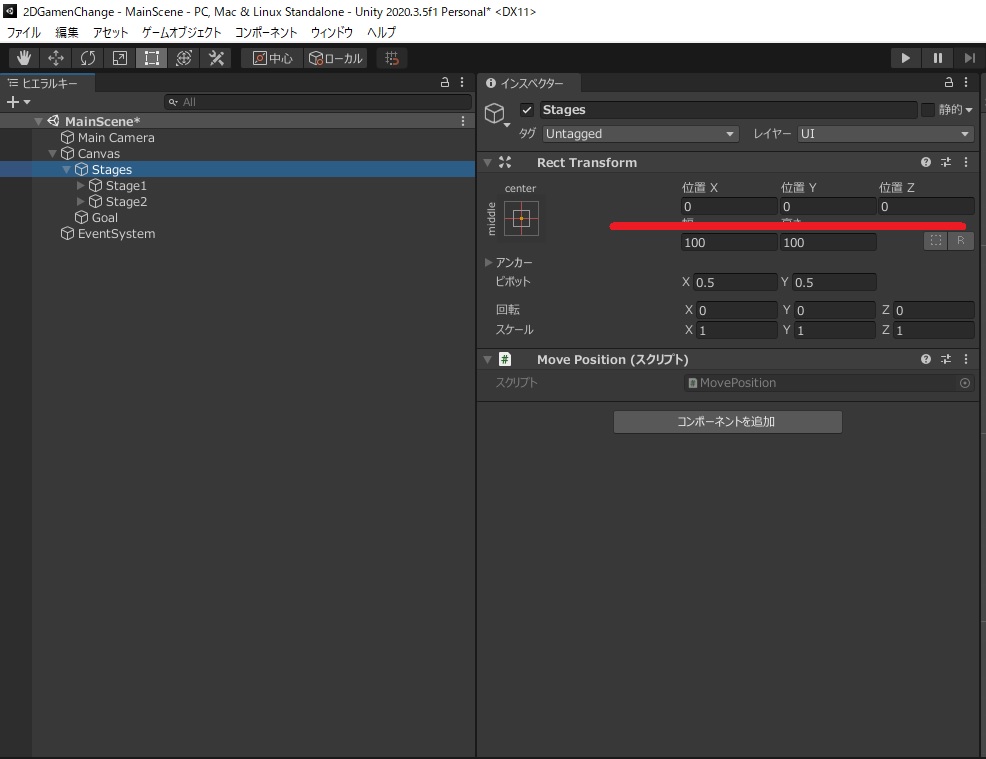The image size is (986, 759).
Task: Open the Help menu
Action: (x=381, y=32)
